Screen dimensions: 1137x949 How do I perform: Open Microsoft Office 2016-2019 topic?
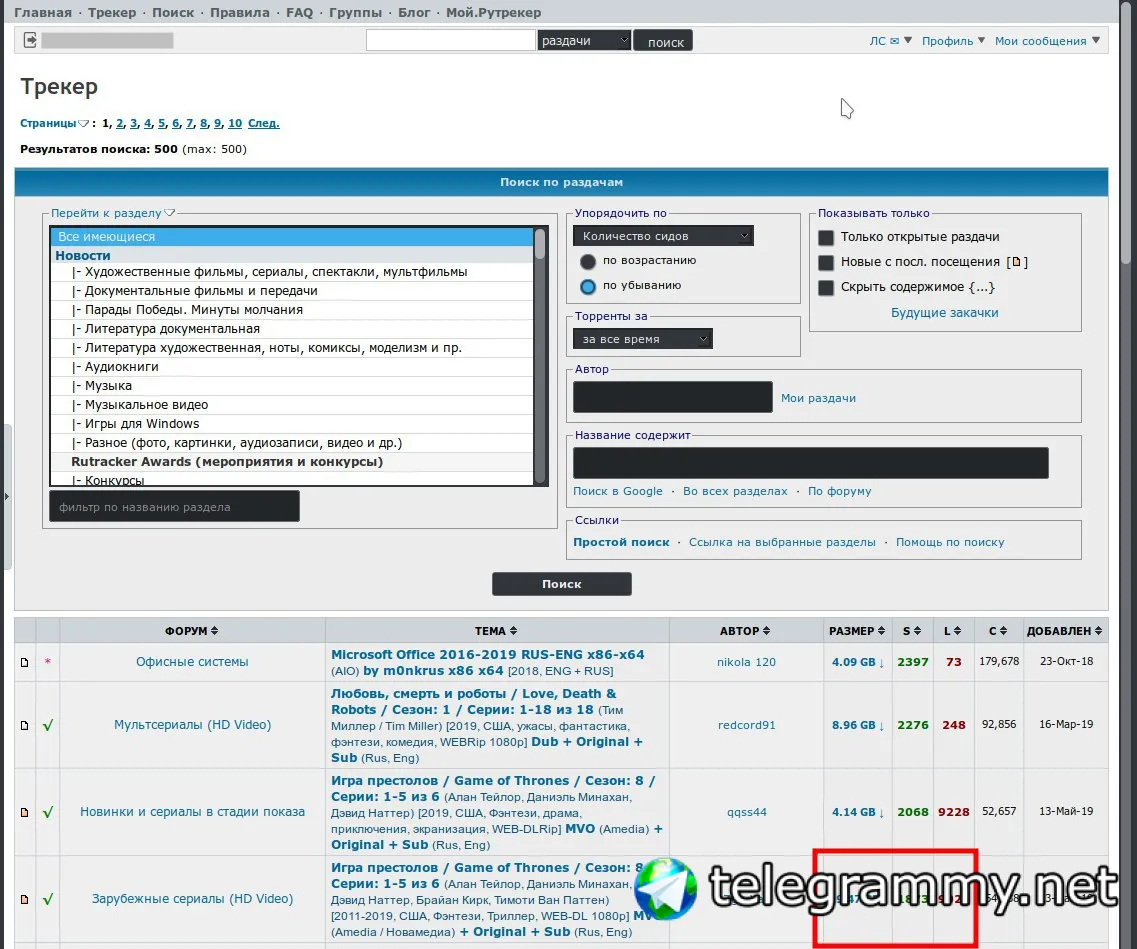487,662
